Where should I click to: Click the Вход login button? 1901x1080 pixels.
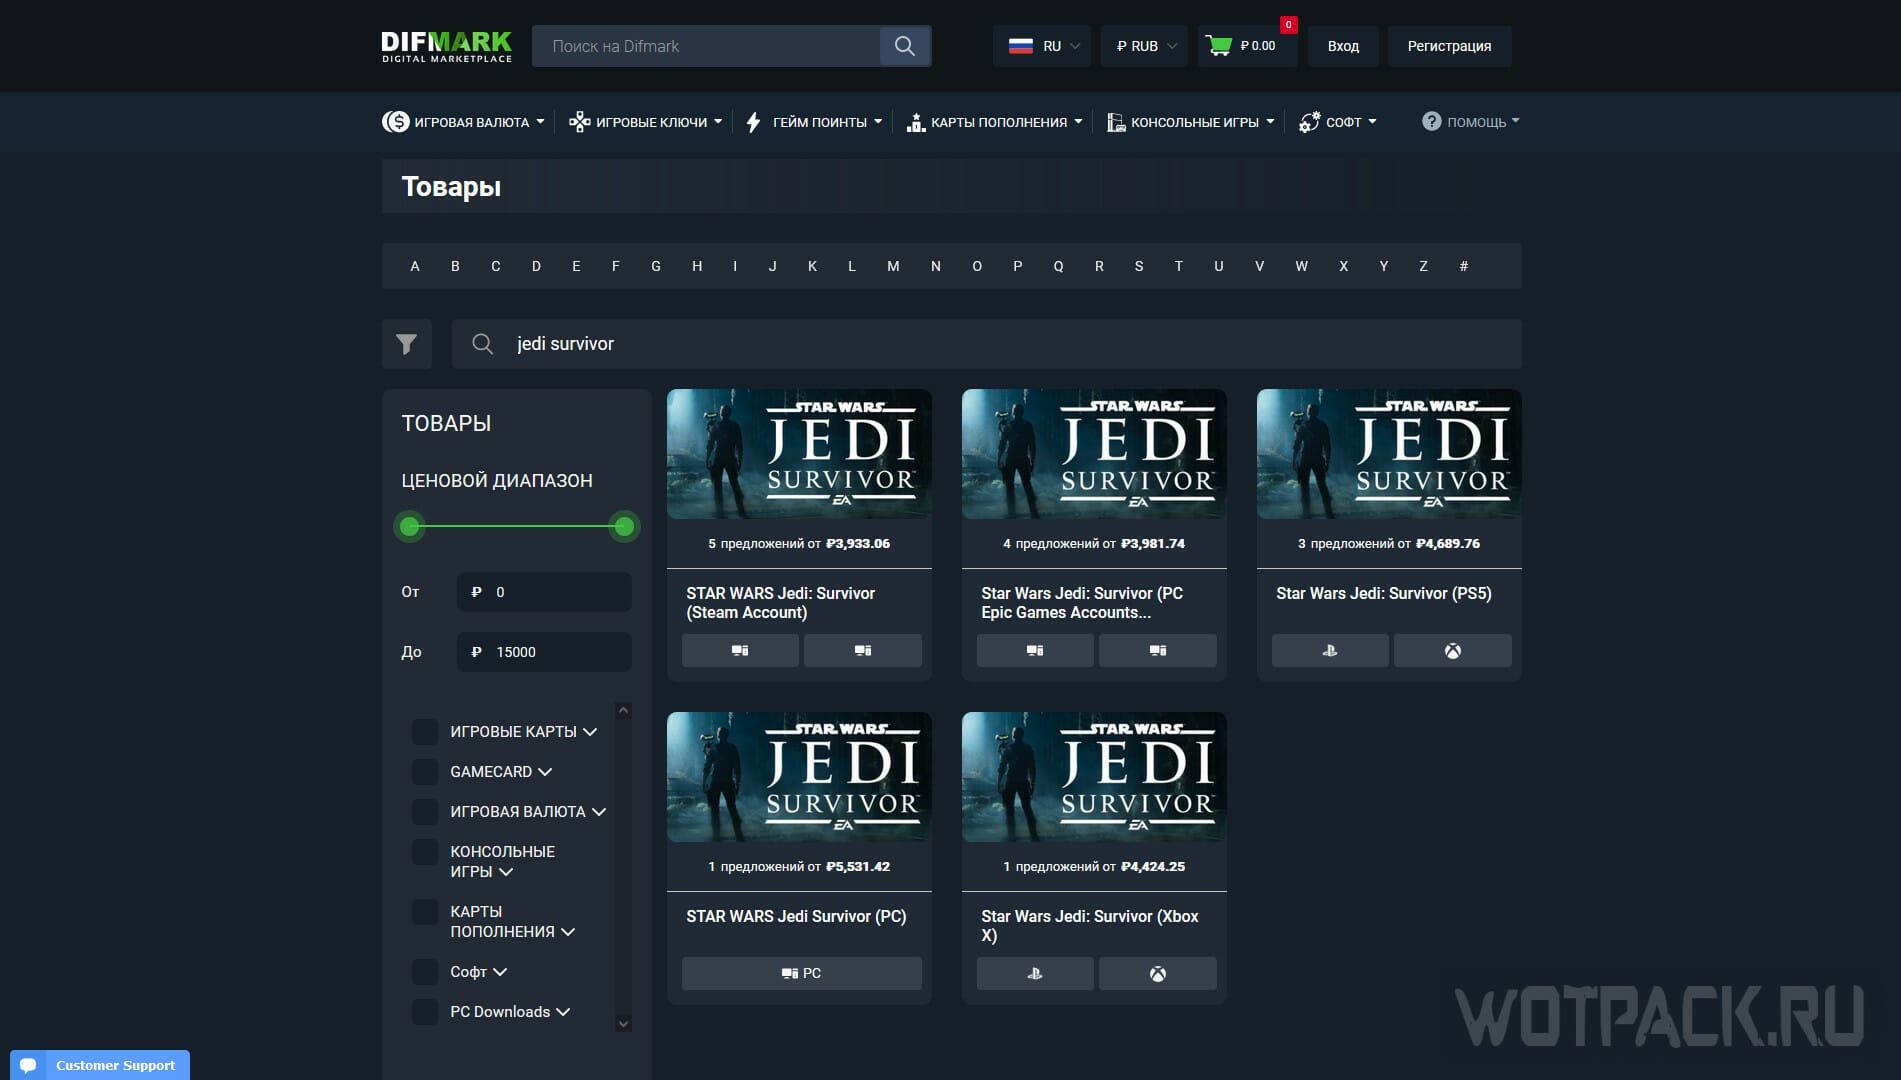1342,46
